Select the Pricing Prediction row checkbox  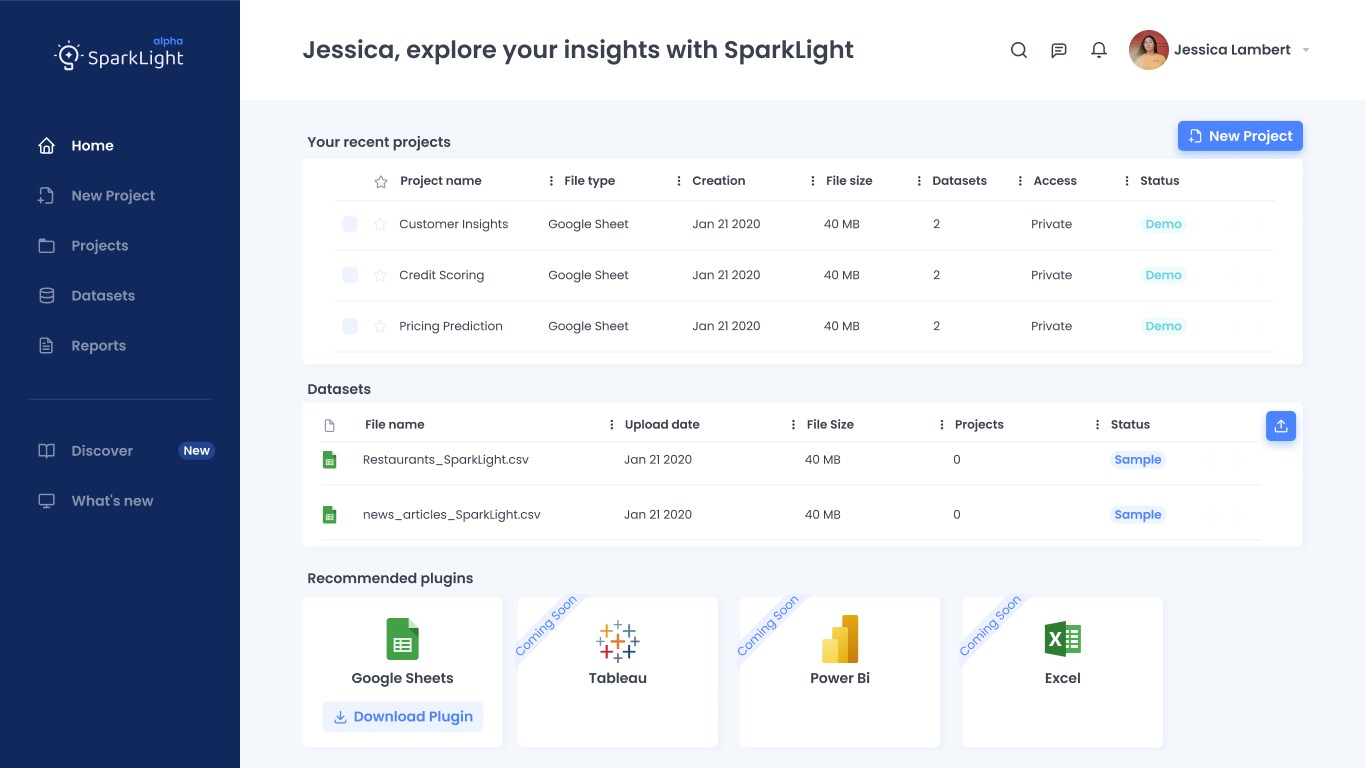(350, 326)
